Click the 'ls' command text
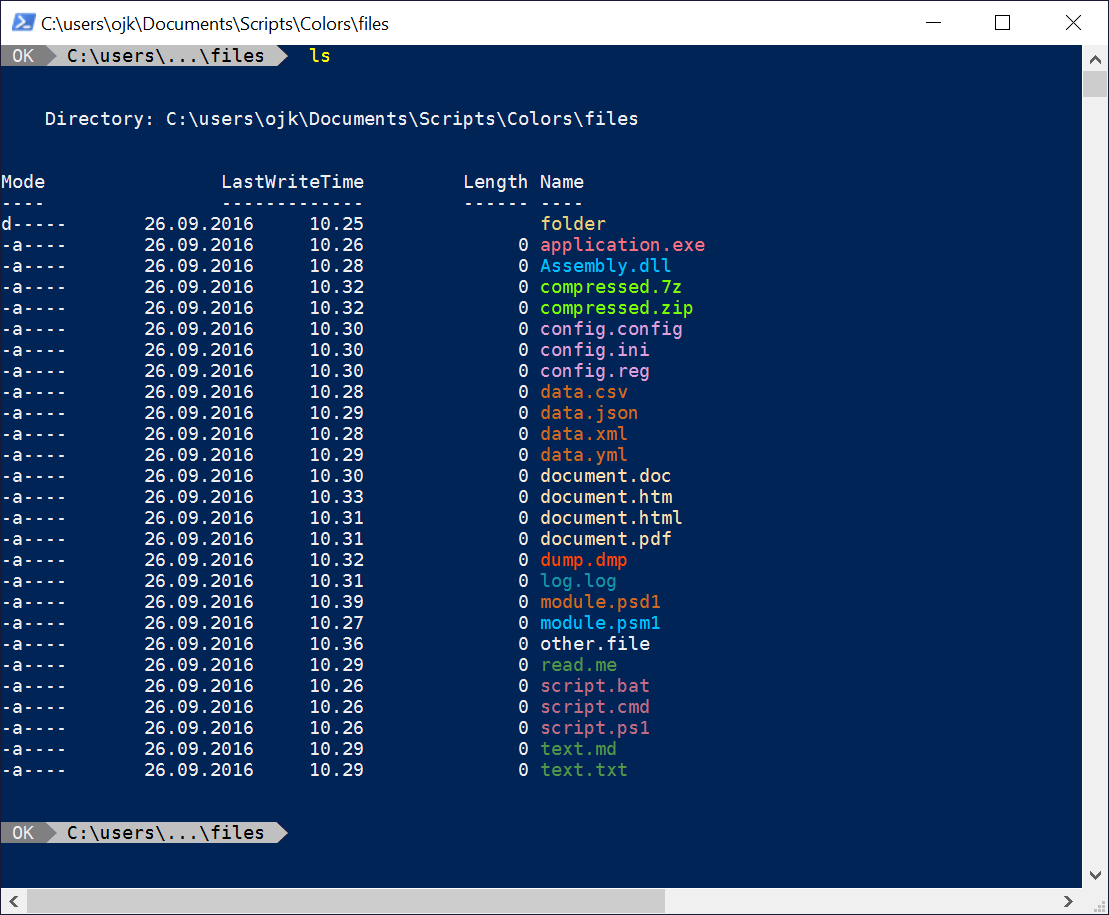Image resolution: width=1109 pixels, height=915 pixels. [x=320, y=56]
